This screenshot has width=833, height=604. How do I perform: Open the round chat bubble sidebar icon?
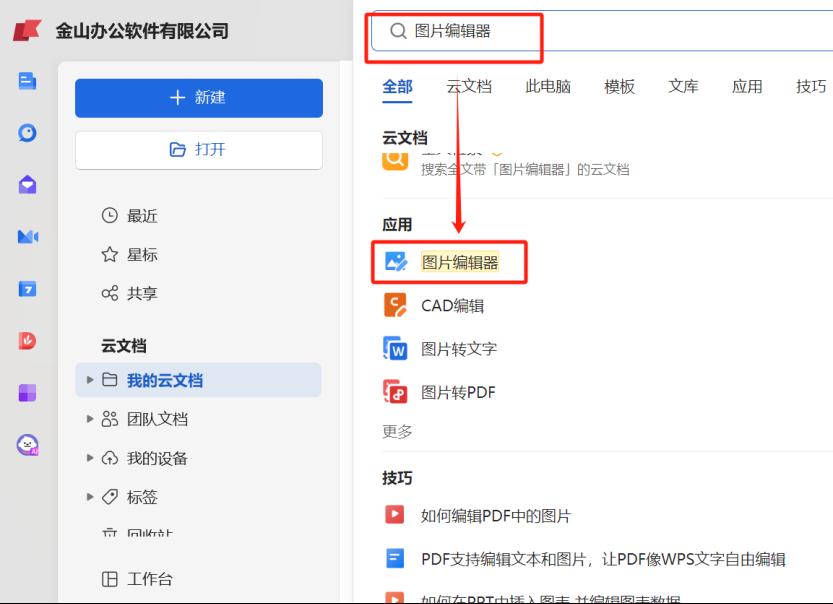[27, 132]
